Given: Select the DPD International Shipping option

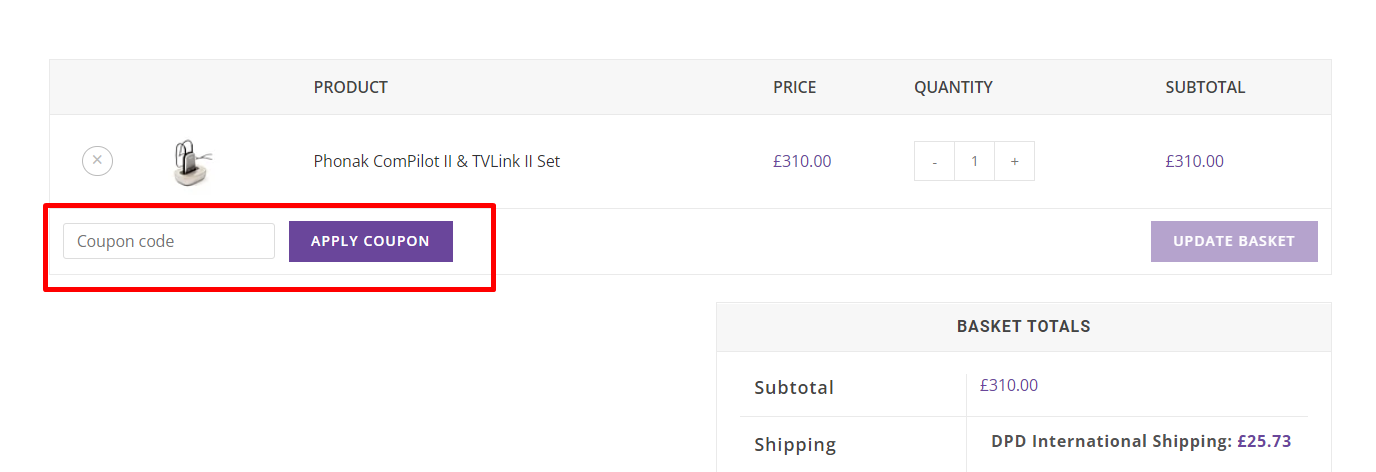Looking at the screenshot, I should coord(1141,441).
